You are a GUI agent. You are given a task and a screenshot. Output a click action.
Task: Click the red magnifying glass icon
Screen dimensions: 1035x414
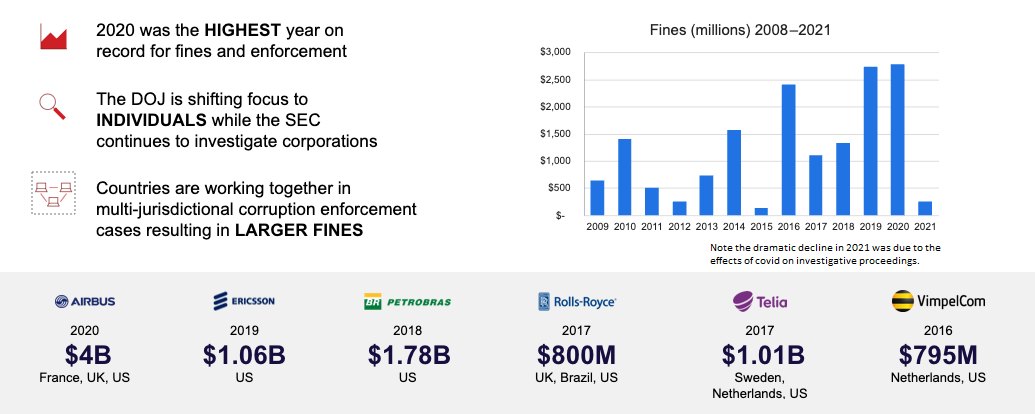click(52, 106)
